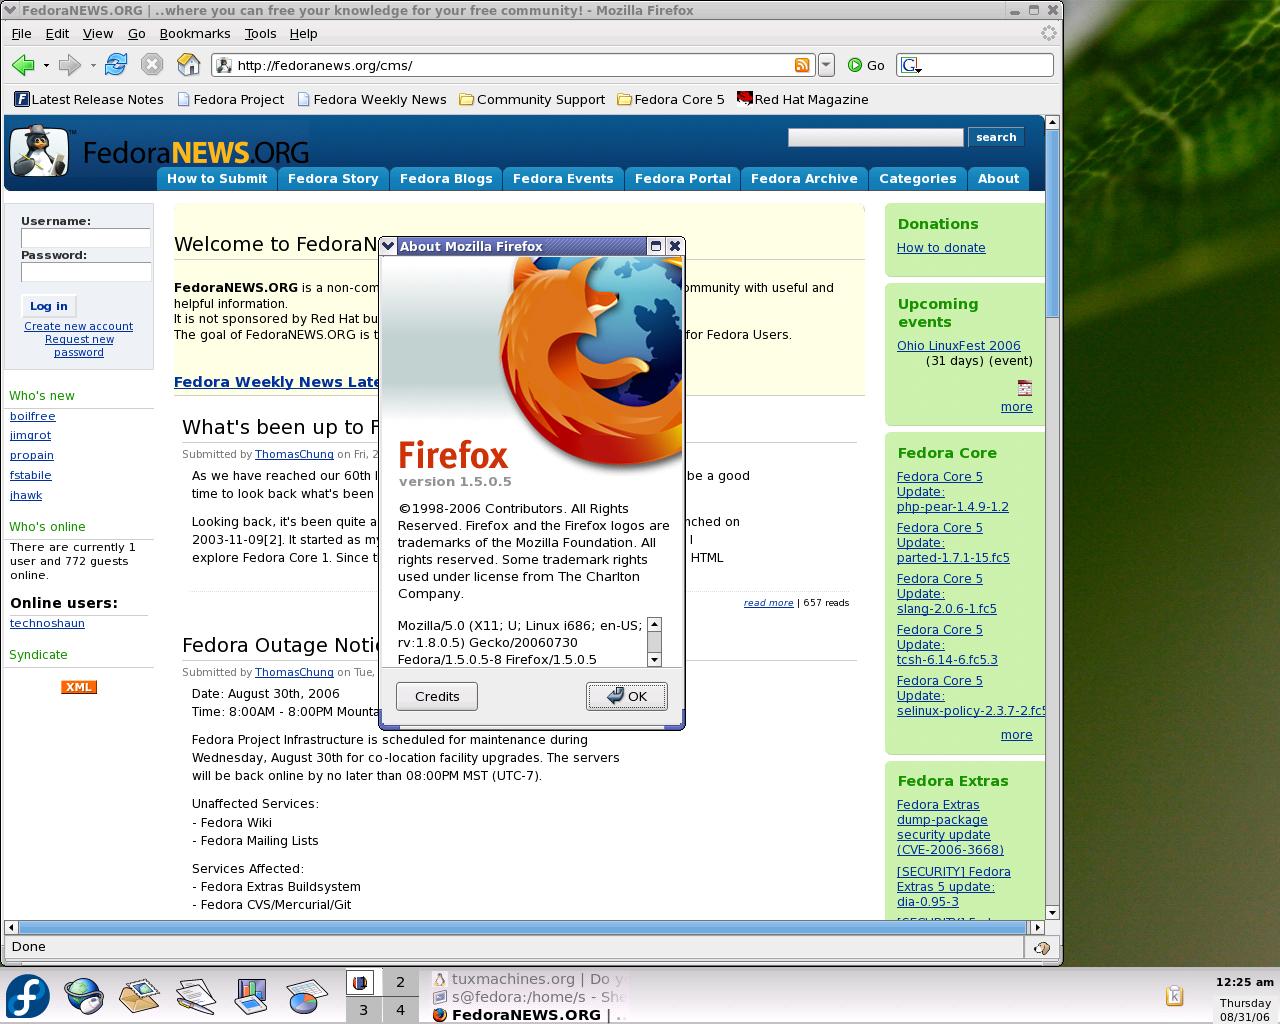Launch the presentation app panel icon
This screenshot has width=1280, height=1024.
[x=252, y=997]
